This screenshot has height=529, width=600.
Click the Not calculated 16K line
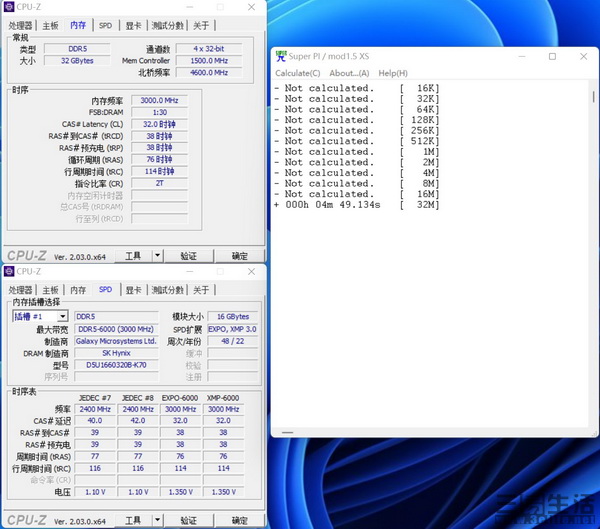(357, 88)
